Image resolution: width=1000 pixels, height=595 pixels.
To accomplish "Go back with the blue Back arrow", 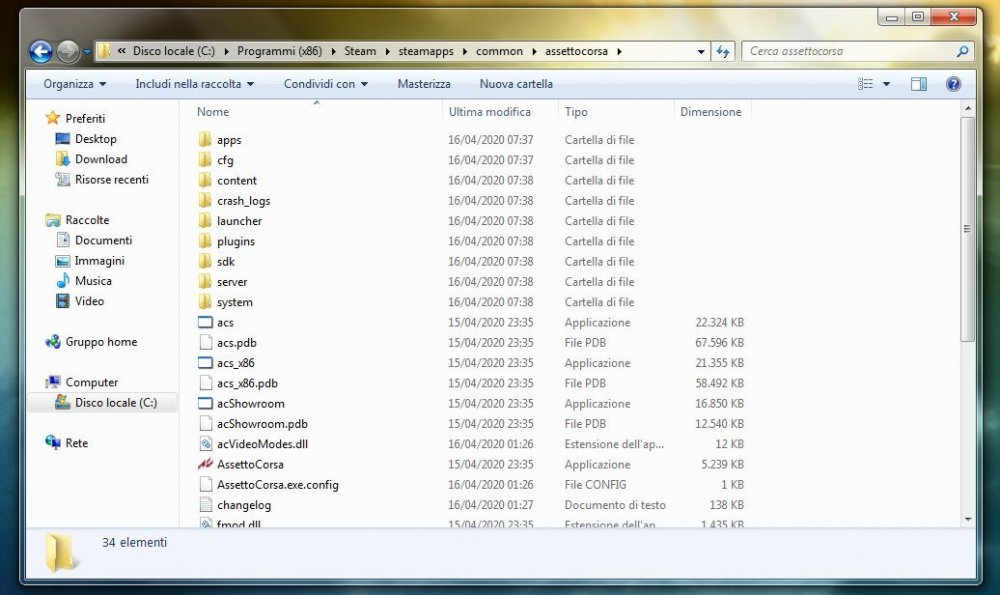I will pyautogui.click(x=41, y=52).
